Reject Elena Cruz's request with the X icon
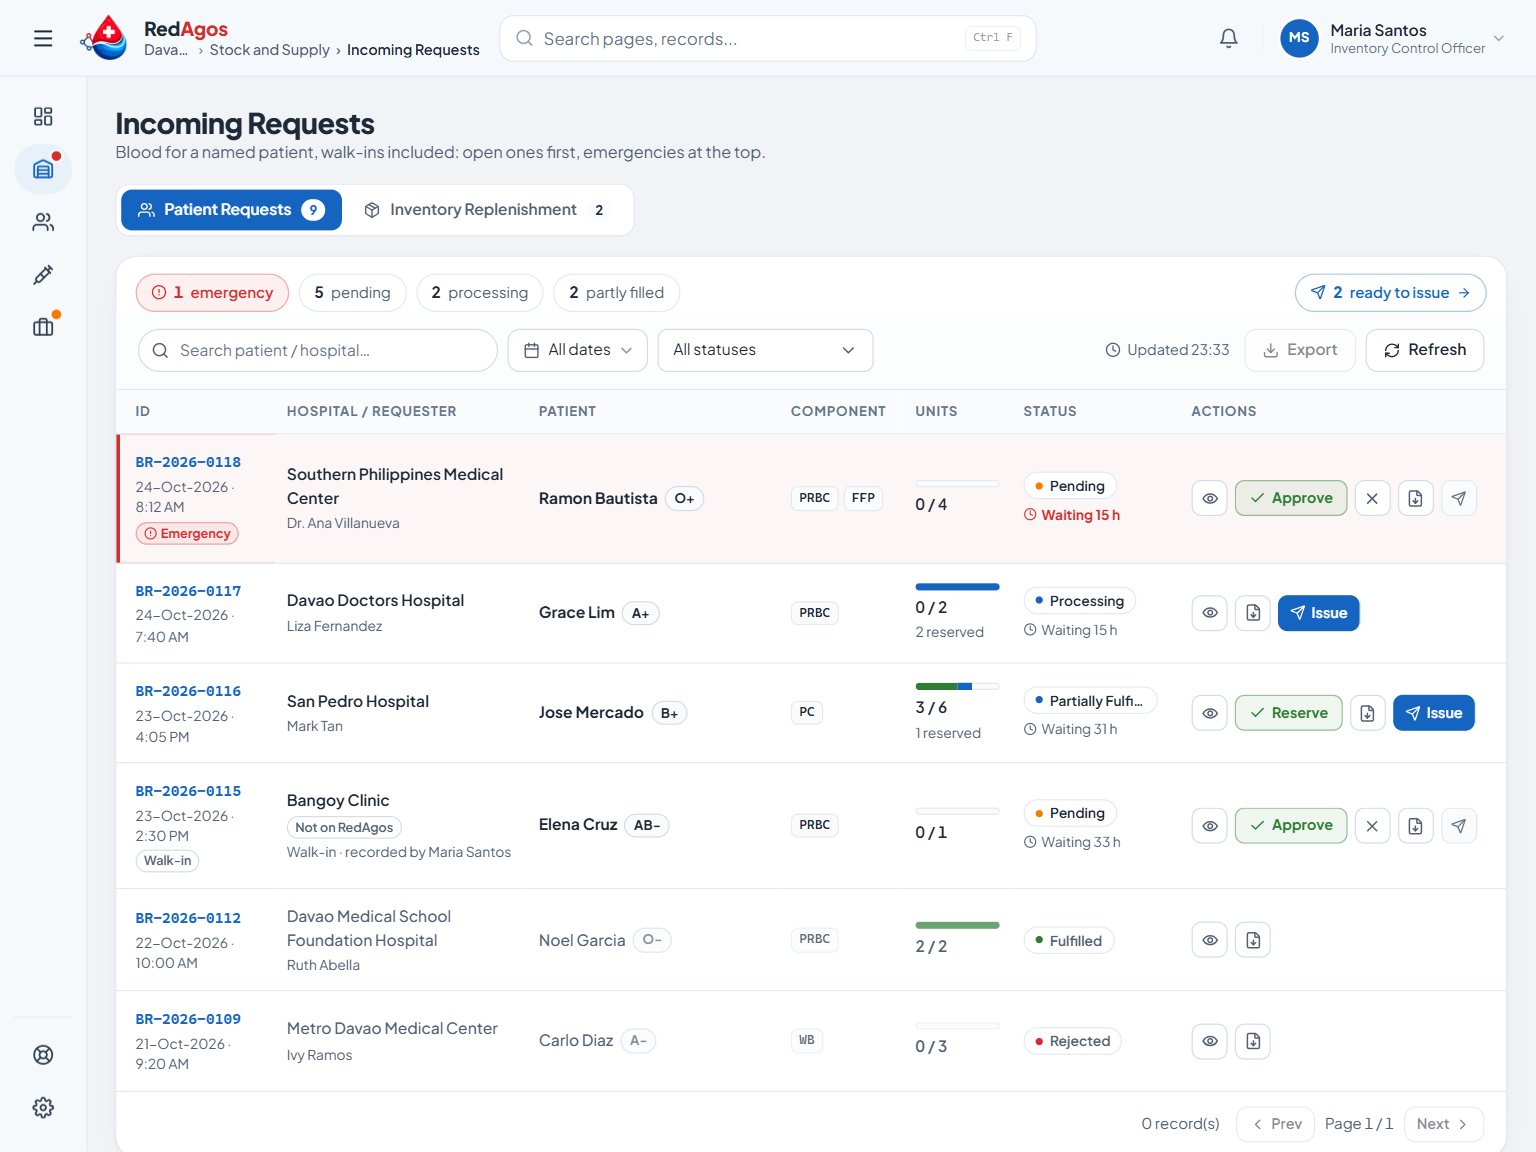Image resolution: width=1536 pixels, height=1152 pixels. (1372, 826)
